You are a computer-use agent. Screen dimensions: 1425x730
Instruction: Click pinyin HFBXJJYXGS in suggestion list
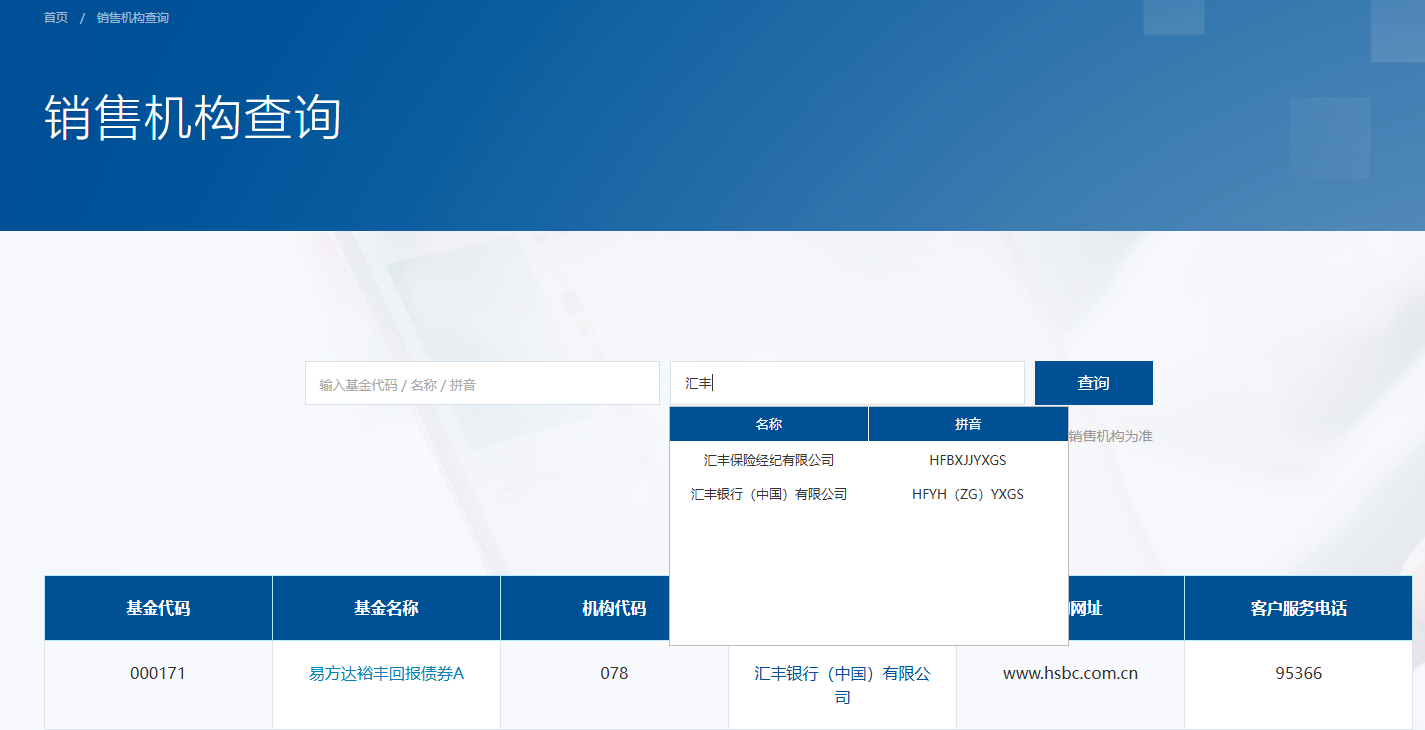968,460
